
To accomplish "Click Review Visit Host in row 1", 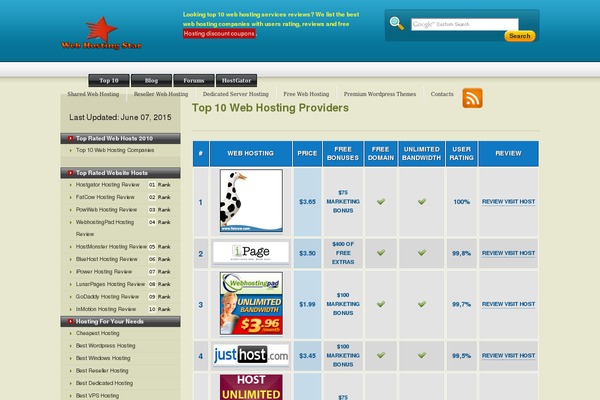I will pos(508,202).
